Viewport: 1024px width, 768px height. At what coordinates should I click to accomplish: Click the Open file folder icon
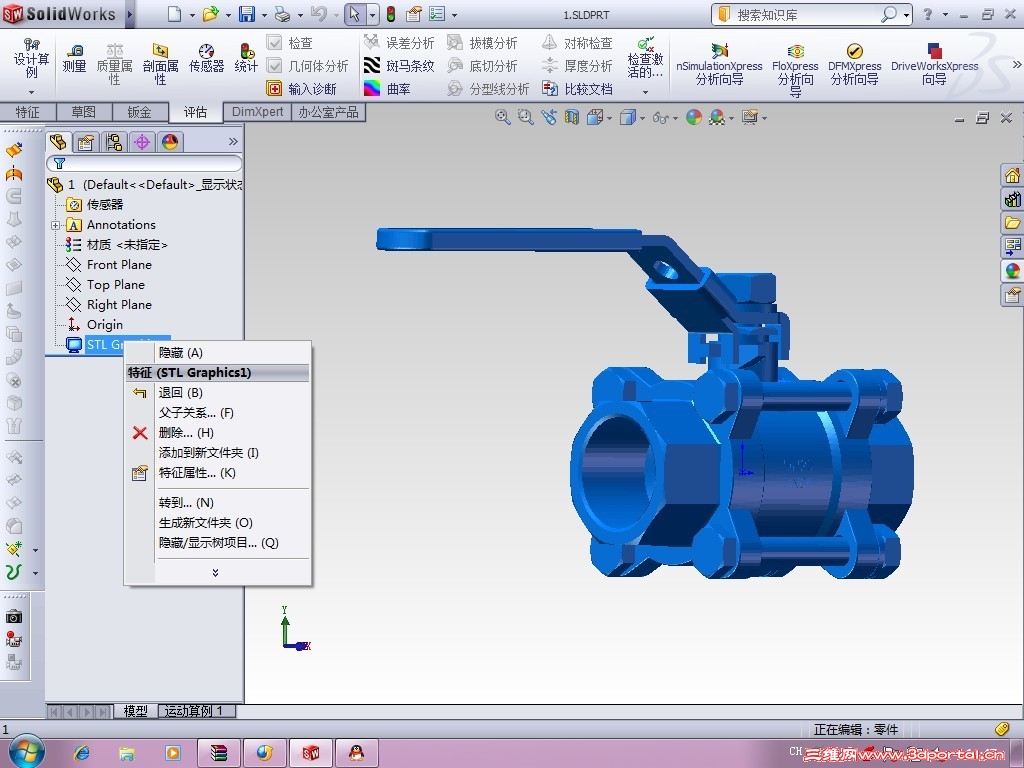[210, 14]
